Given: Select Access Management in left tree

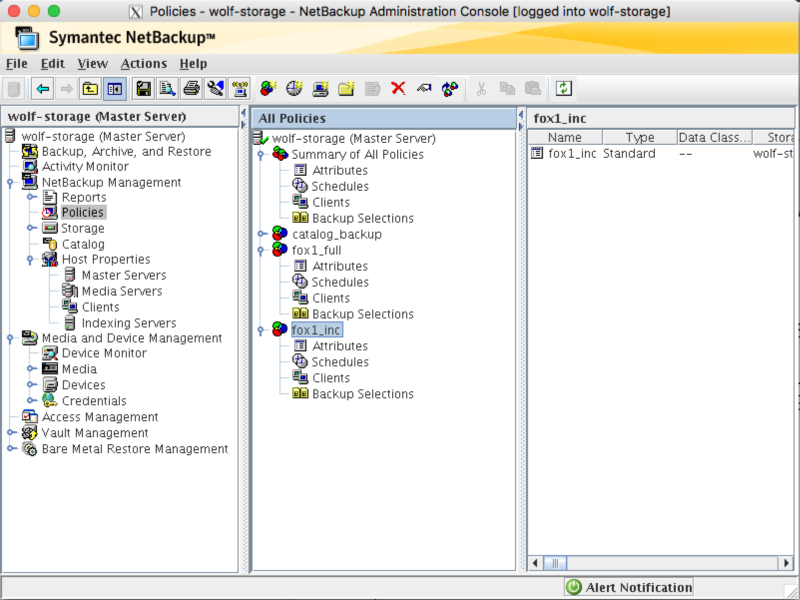Looking at the screenshot, I should pyautogui.click(x=100, y=417).
